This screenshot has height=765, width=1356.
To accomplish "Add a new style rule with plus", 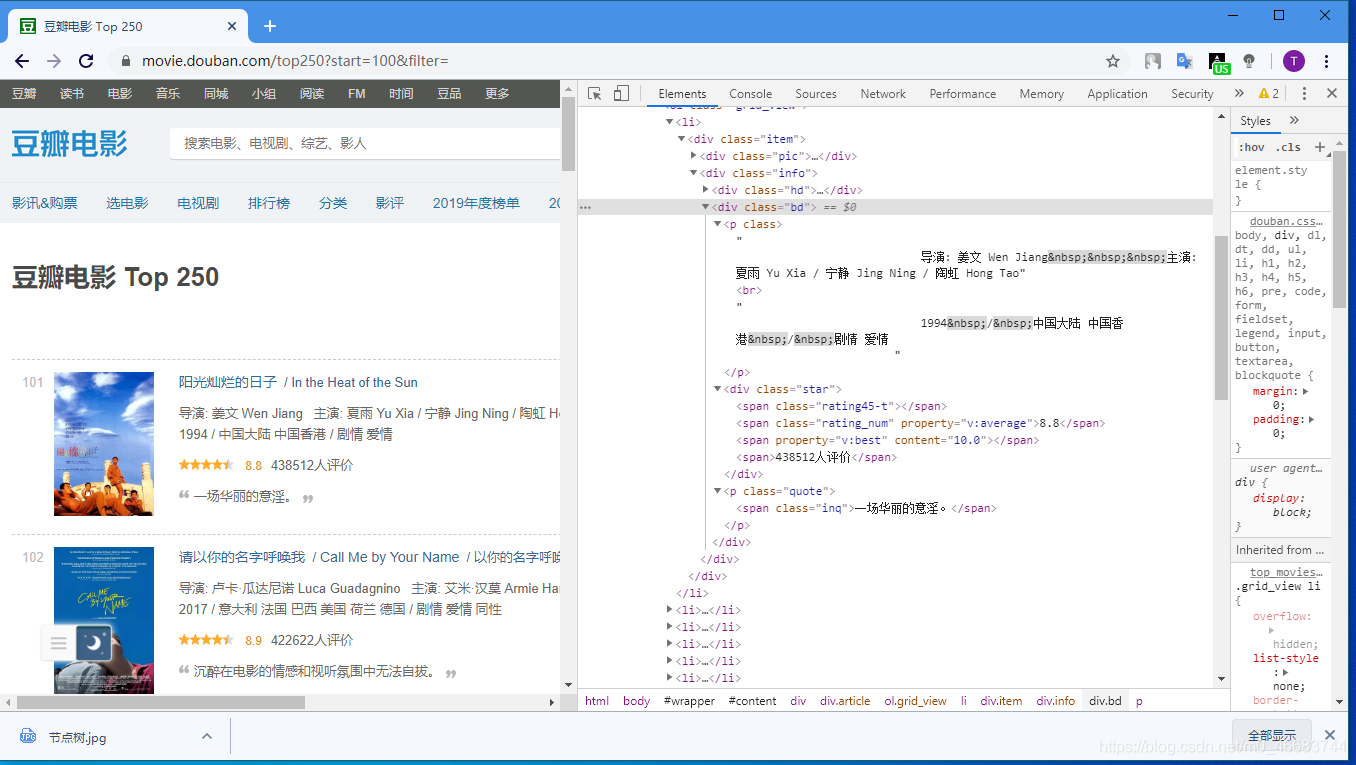I will pos(1319,147).
